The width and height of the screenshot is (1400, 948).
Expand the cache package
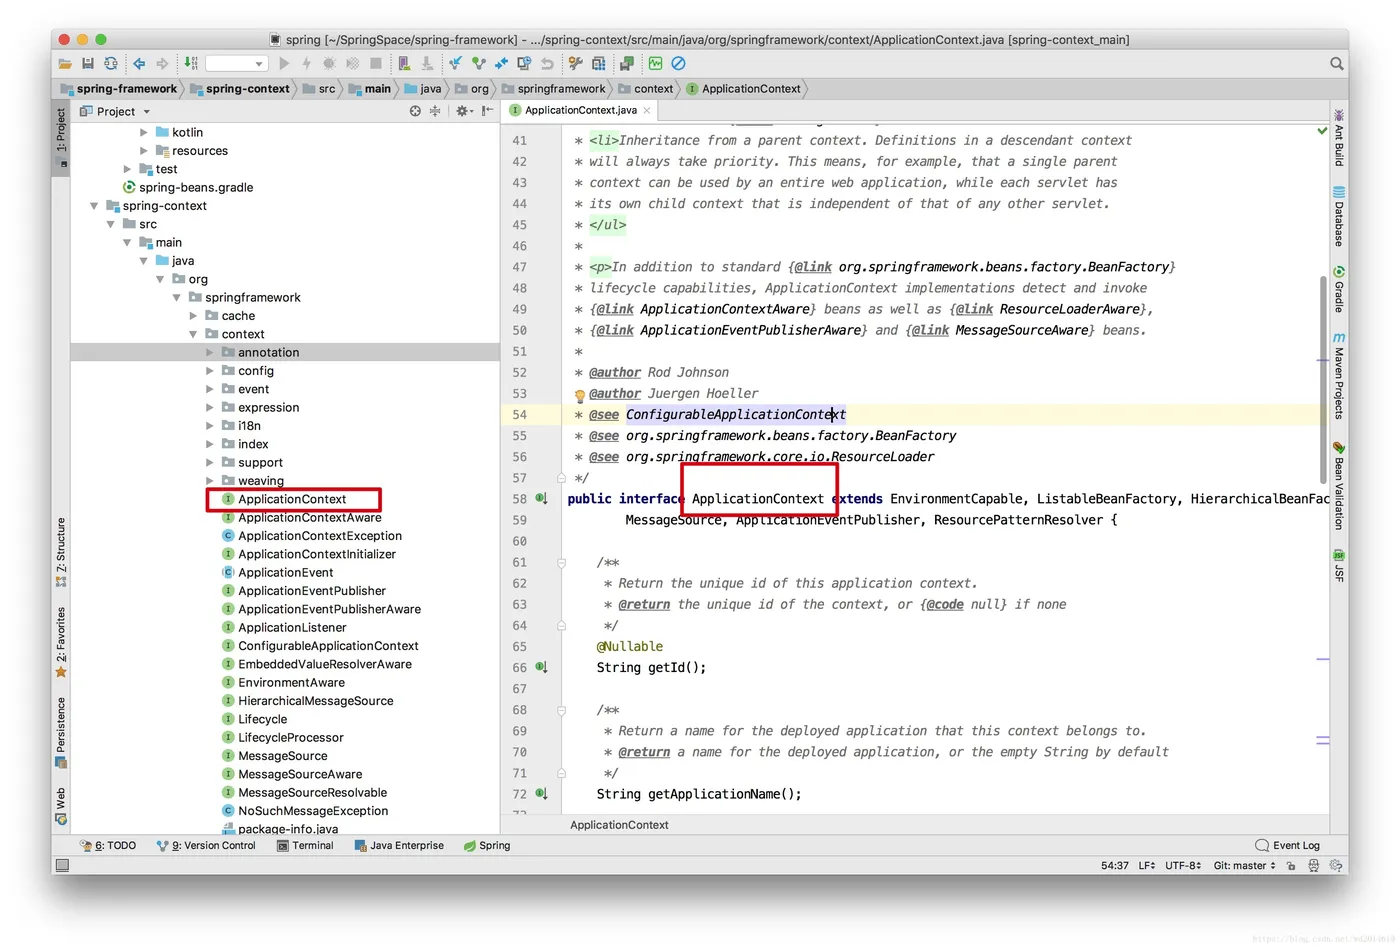pos(193,316)
